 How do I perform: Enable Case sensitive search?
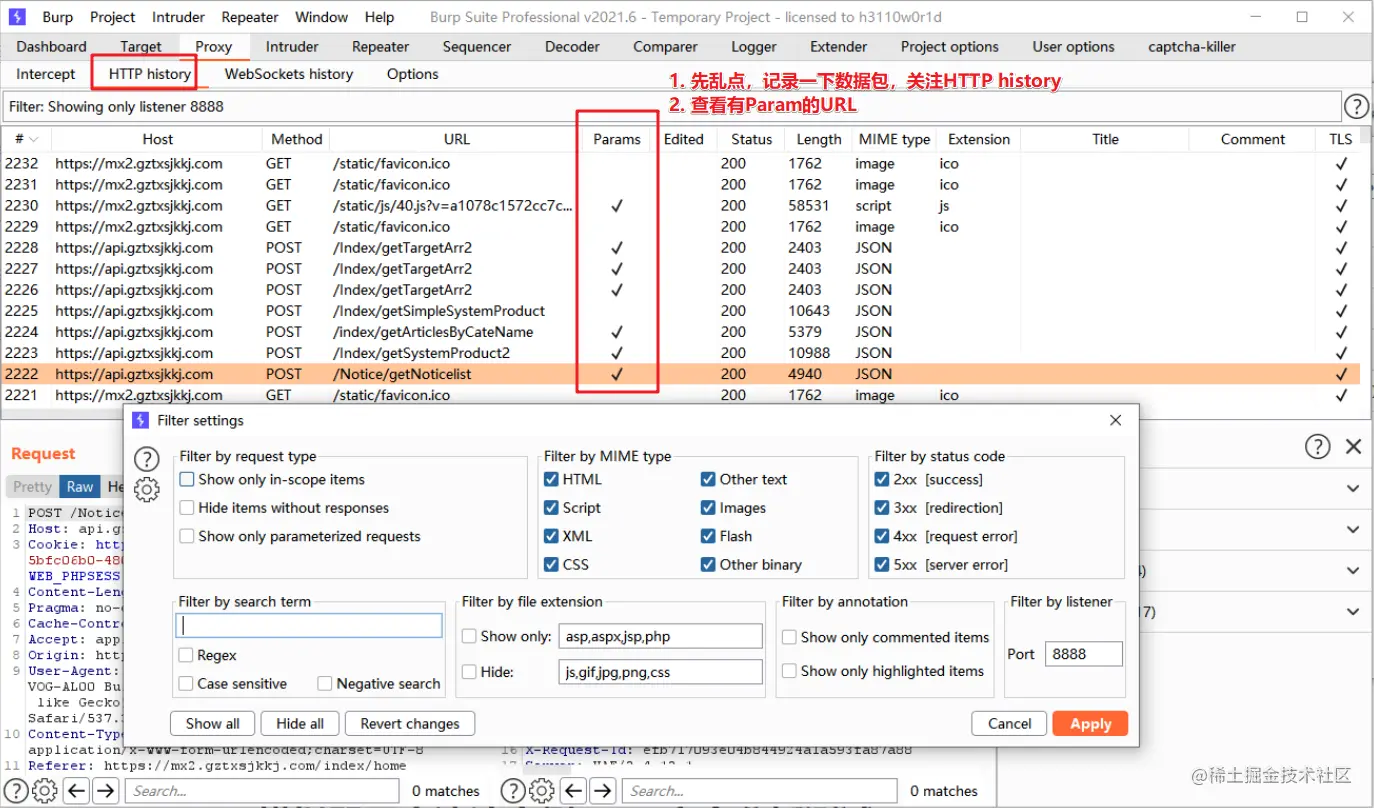(x=186, y=684)
